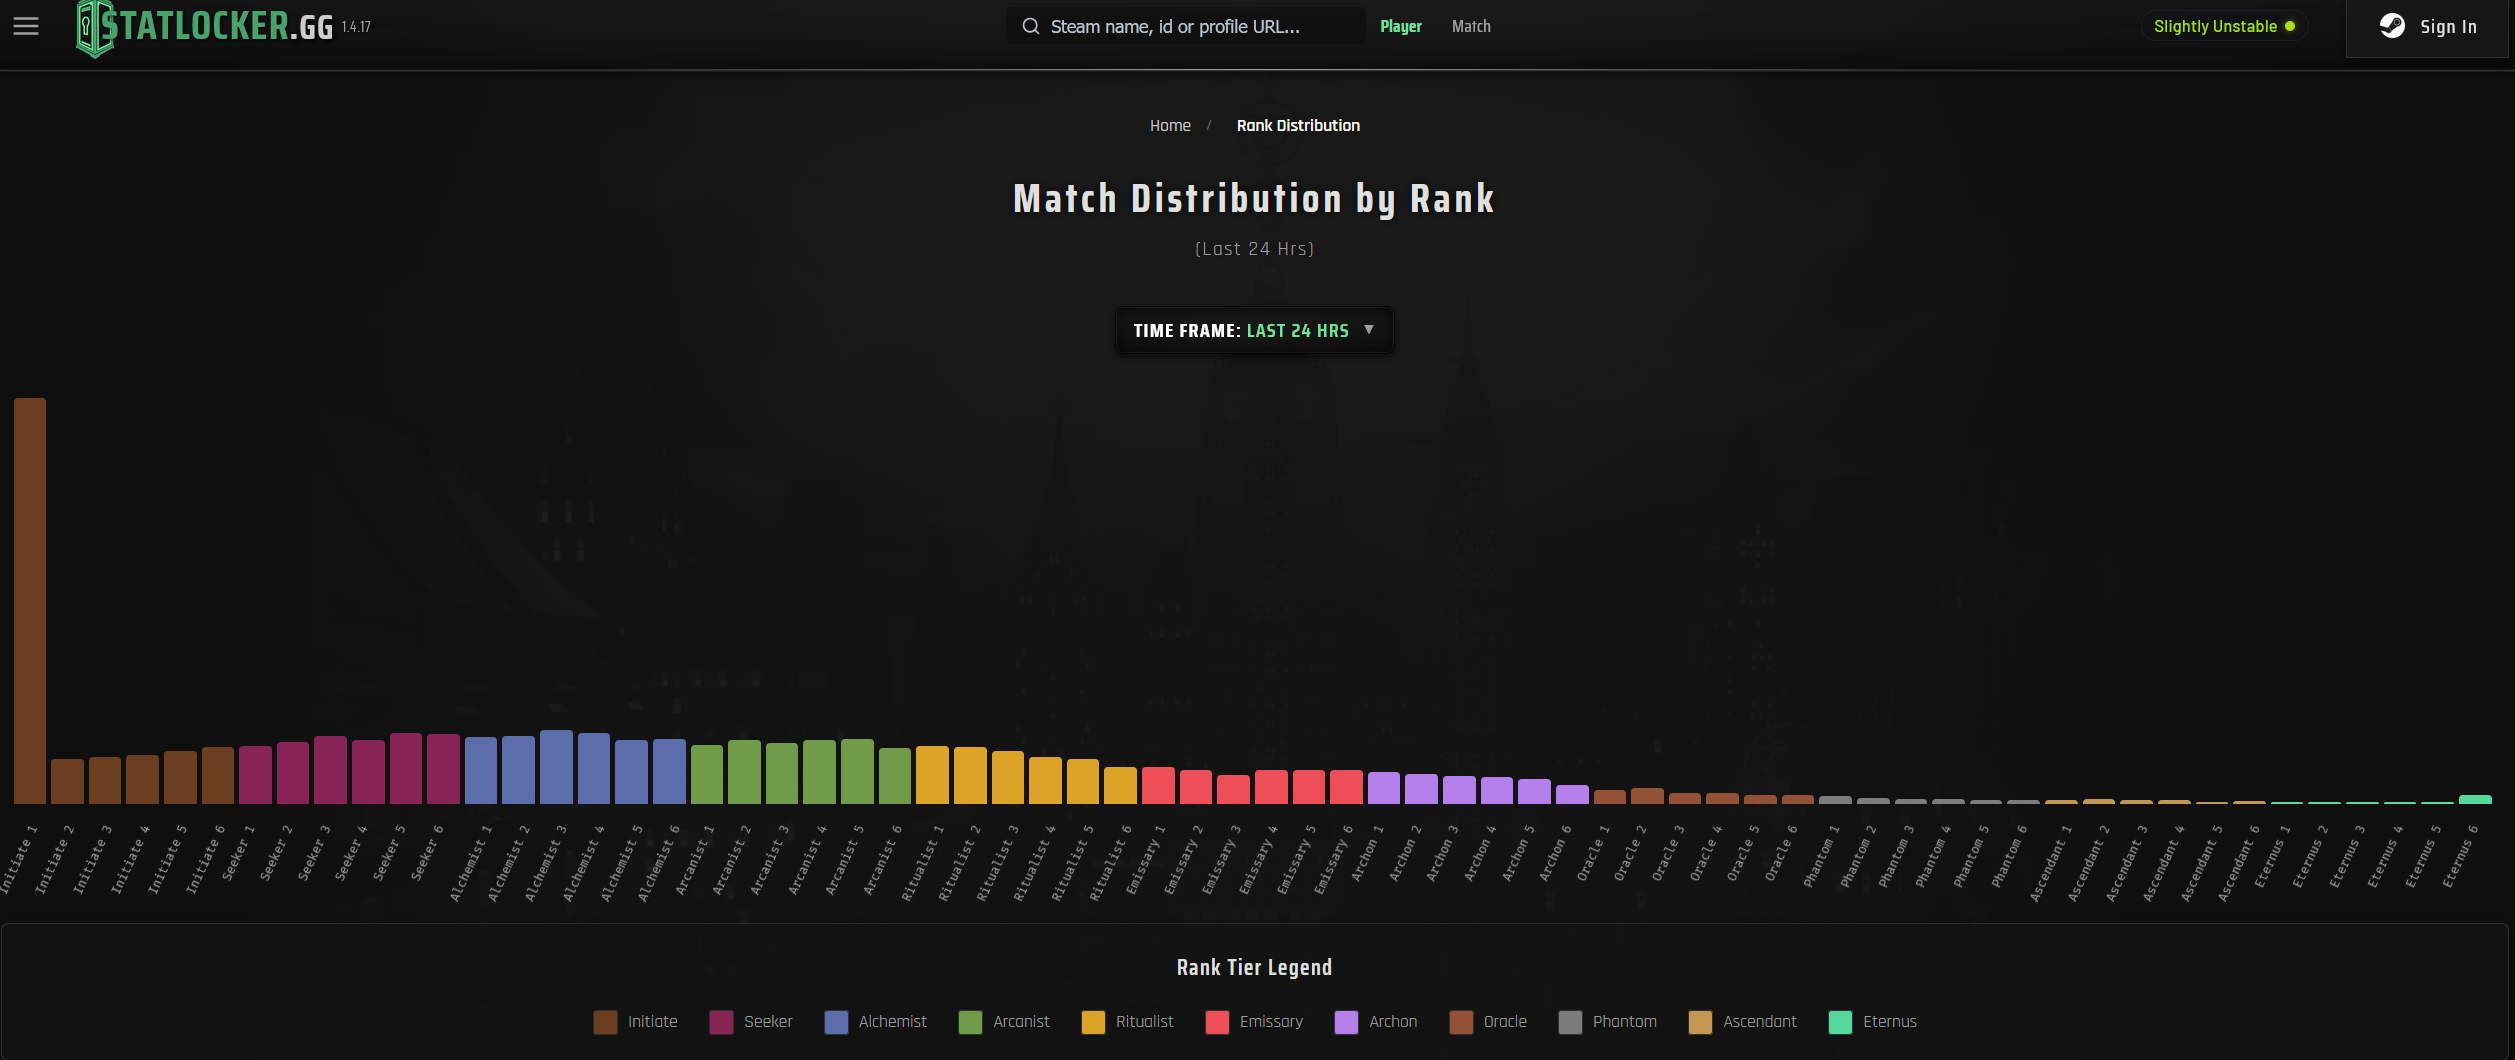Click the search magnifier icon
The height and width of the screenshot is (1060, 2515).
[1030, 27]
